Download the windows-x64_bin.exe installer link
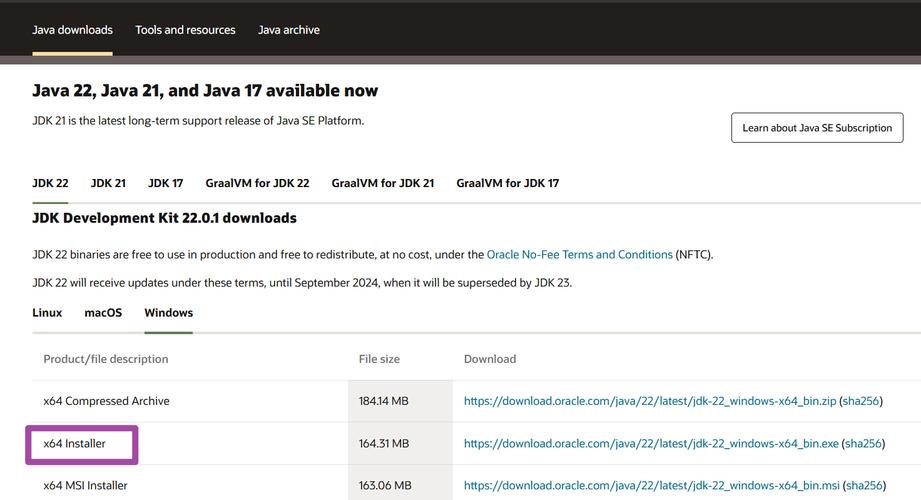Screen dimensions: 921x500 [x=651, y=444]
